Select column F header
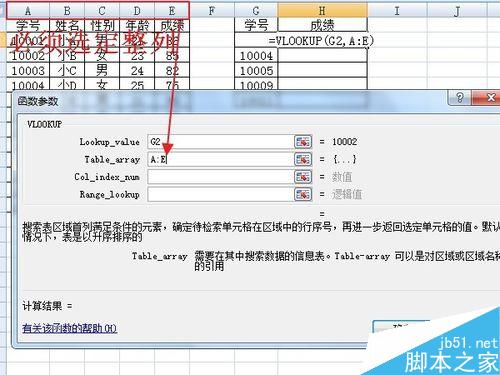This screenshot has width=500, height=375. [212, 11]
